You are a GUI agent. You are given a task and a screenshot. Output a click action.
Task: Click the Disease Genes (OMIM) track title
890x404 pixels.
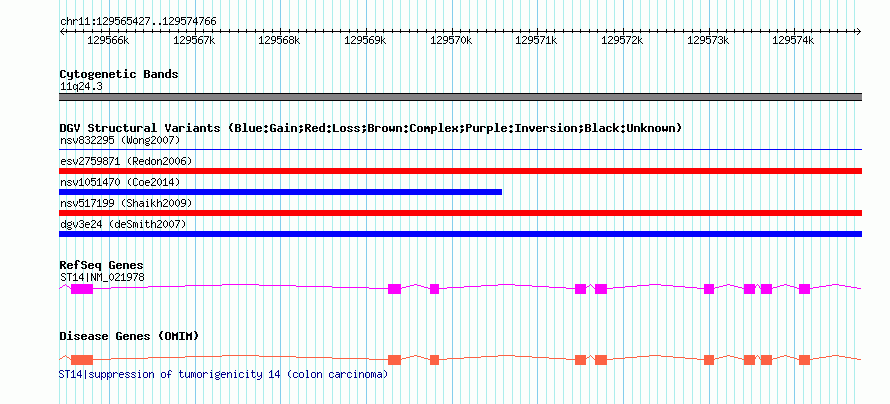(129, 336)
